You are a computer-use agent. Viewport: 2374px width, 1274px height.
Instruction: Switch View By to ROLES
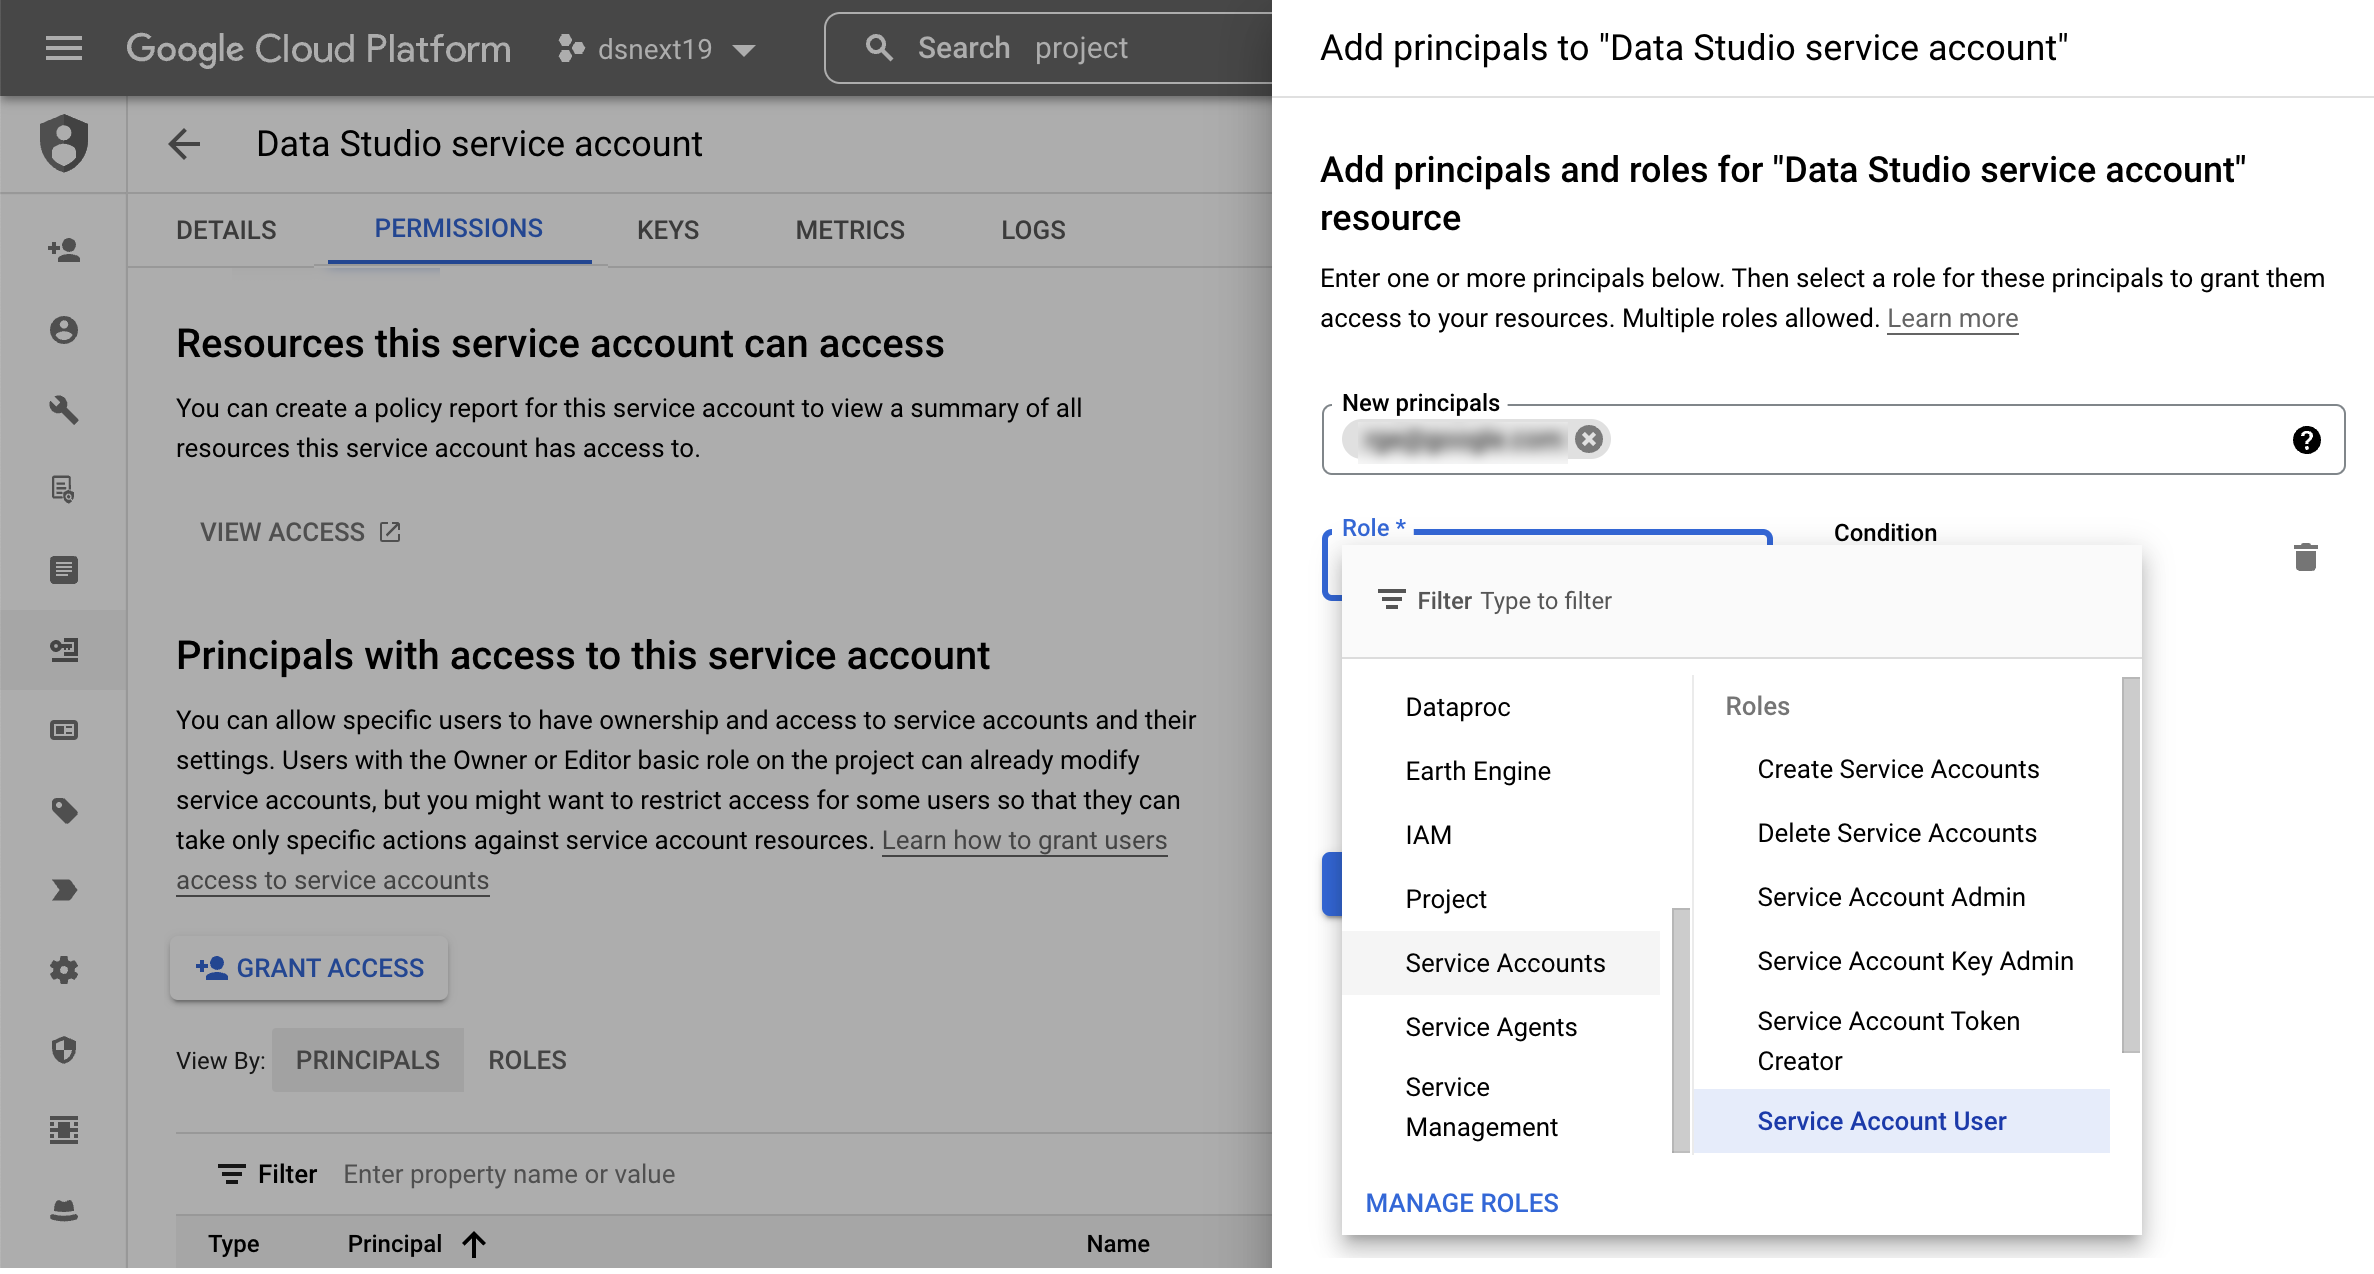(x=527, y=1060)
